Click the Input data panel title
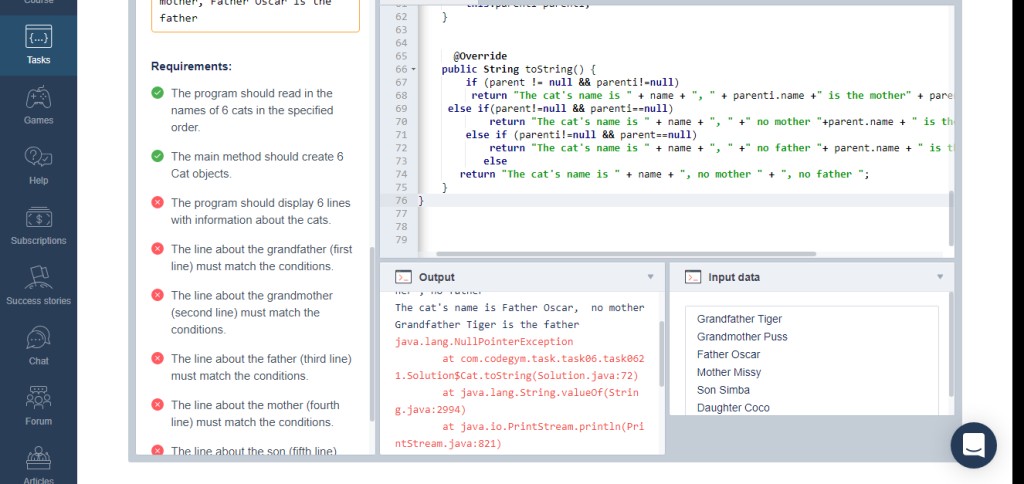The width and height of the screenshot is (1024, 484). [x=734, y=277]
